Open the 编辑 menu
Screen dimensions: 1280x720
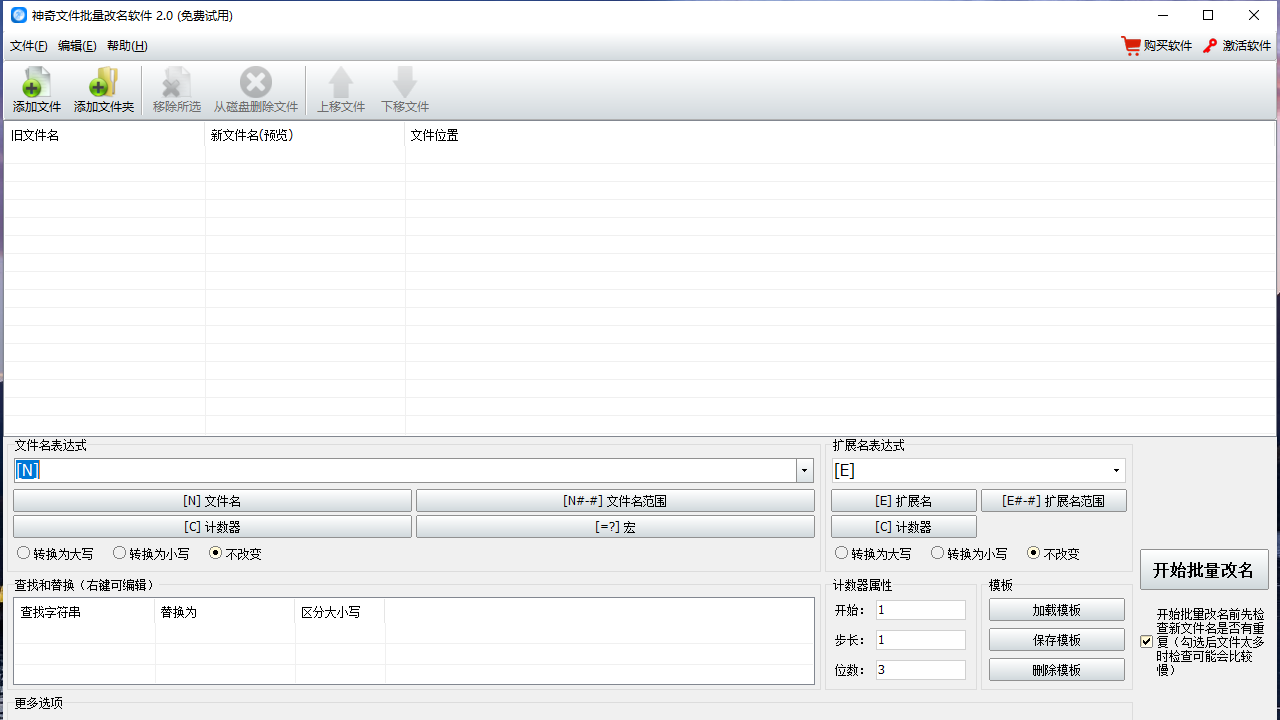coord(77,45)
